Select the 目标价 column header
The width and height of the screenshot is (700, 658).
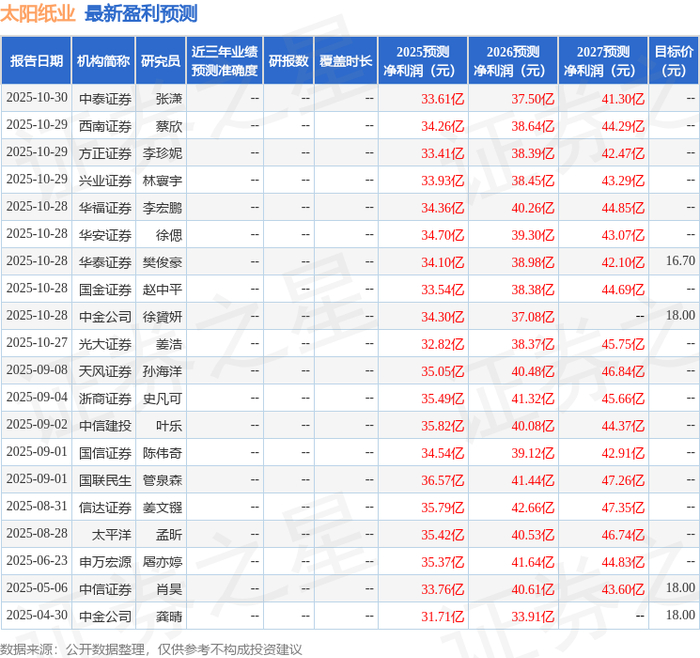[x=674, y=61]
